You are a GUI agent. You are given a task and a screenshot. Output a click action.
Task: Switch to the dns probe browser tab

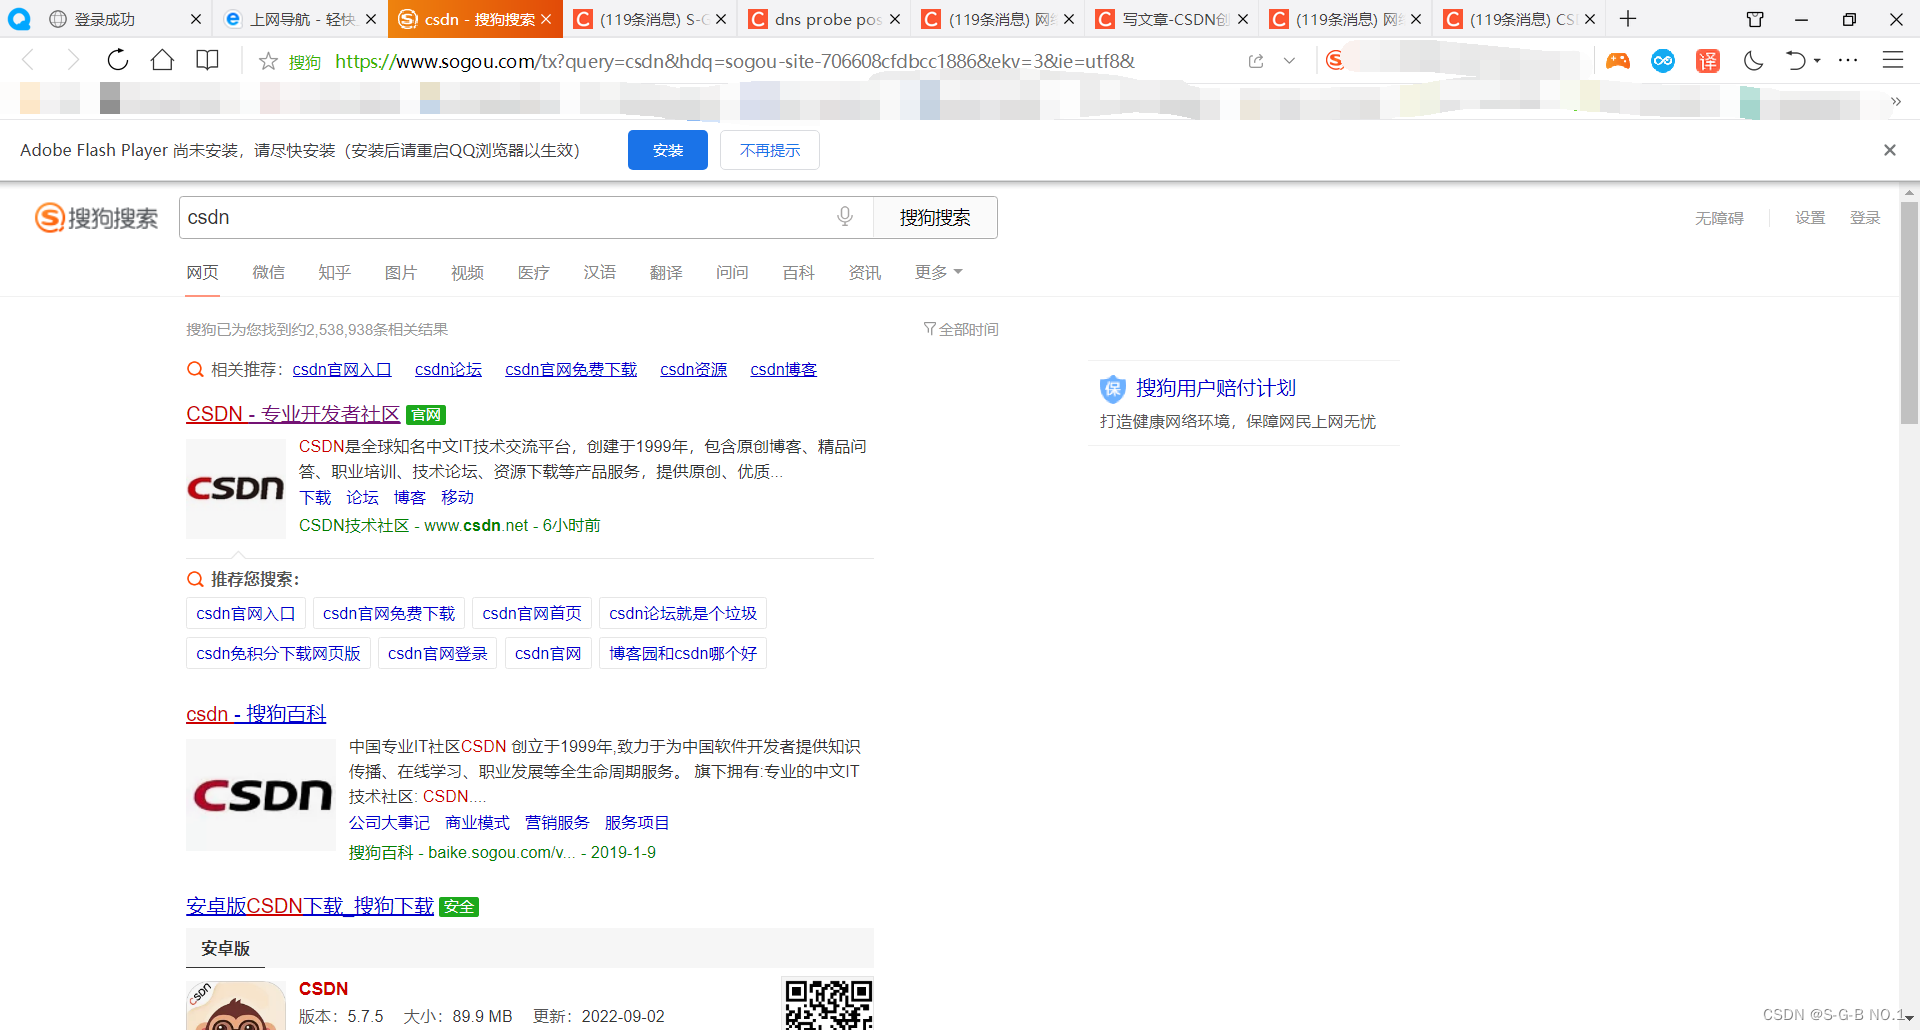pyautogui.click(x=826, y=19)
